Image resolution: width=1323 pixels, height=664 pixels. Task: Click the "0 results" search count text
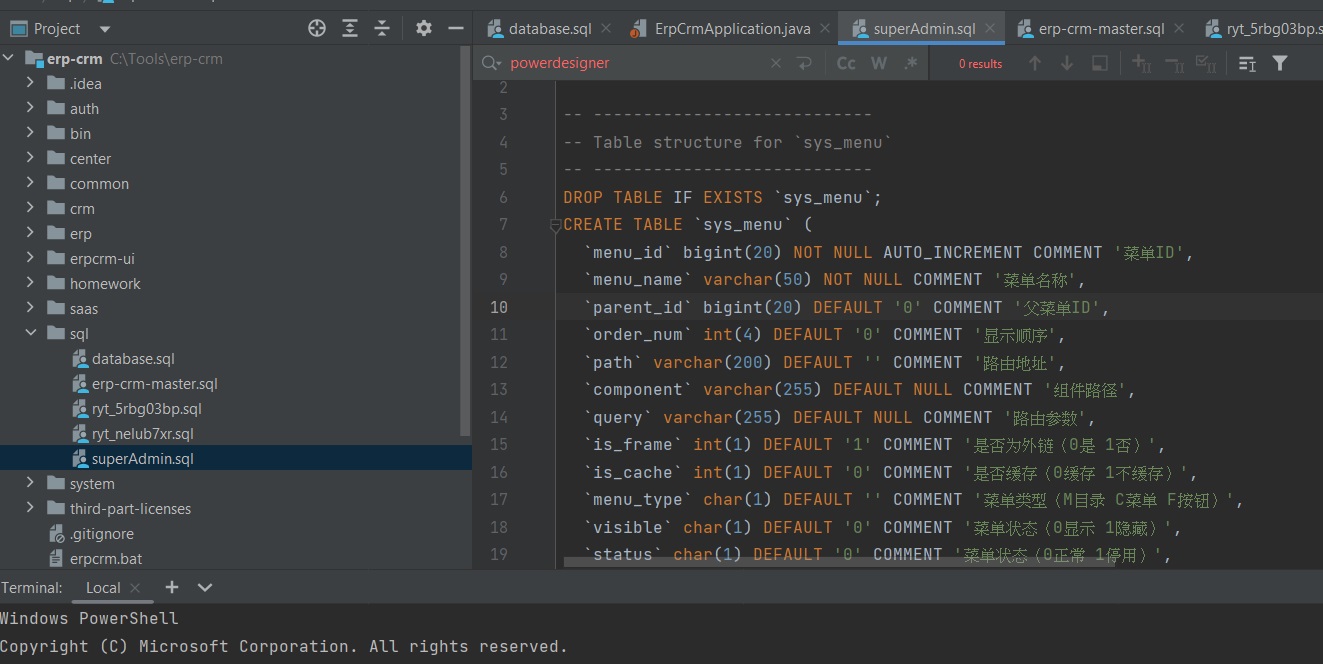tap(980, 64)
